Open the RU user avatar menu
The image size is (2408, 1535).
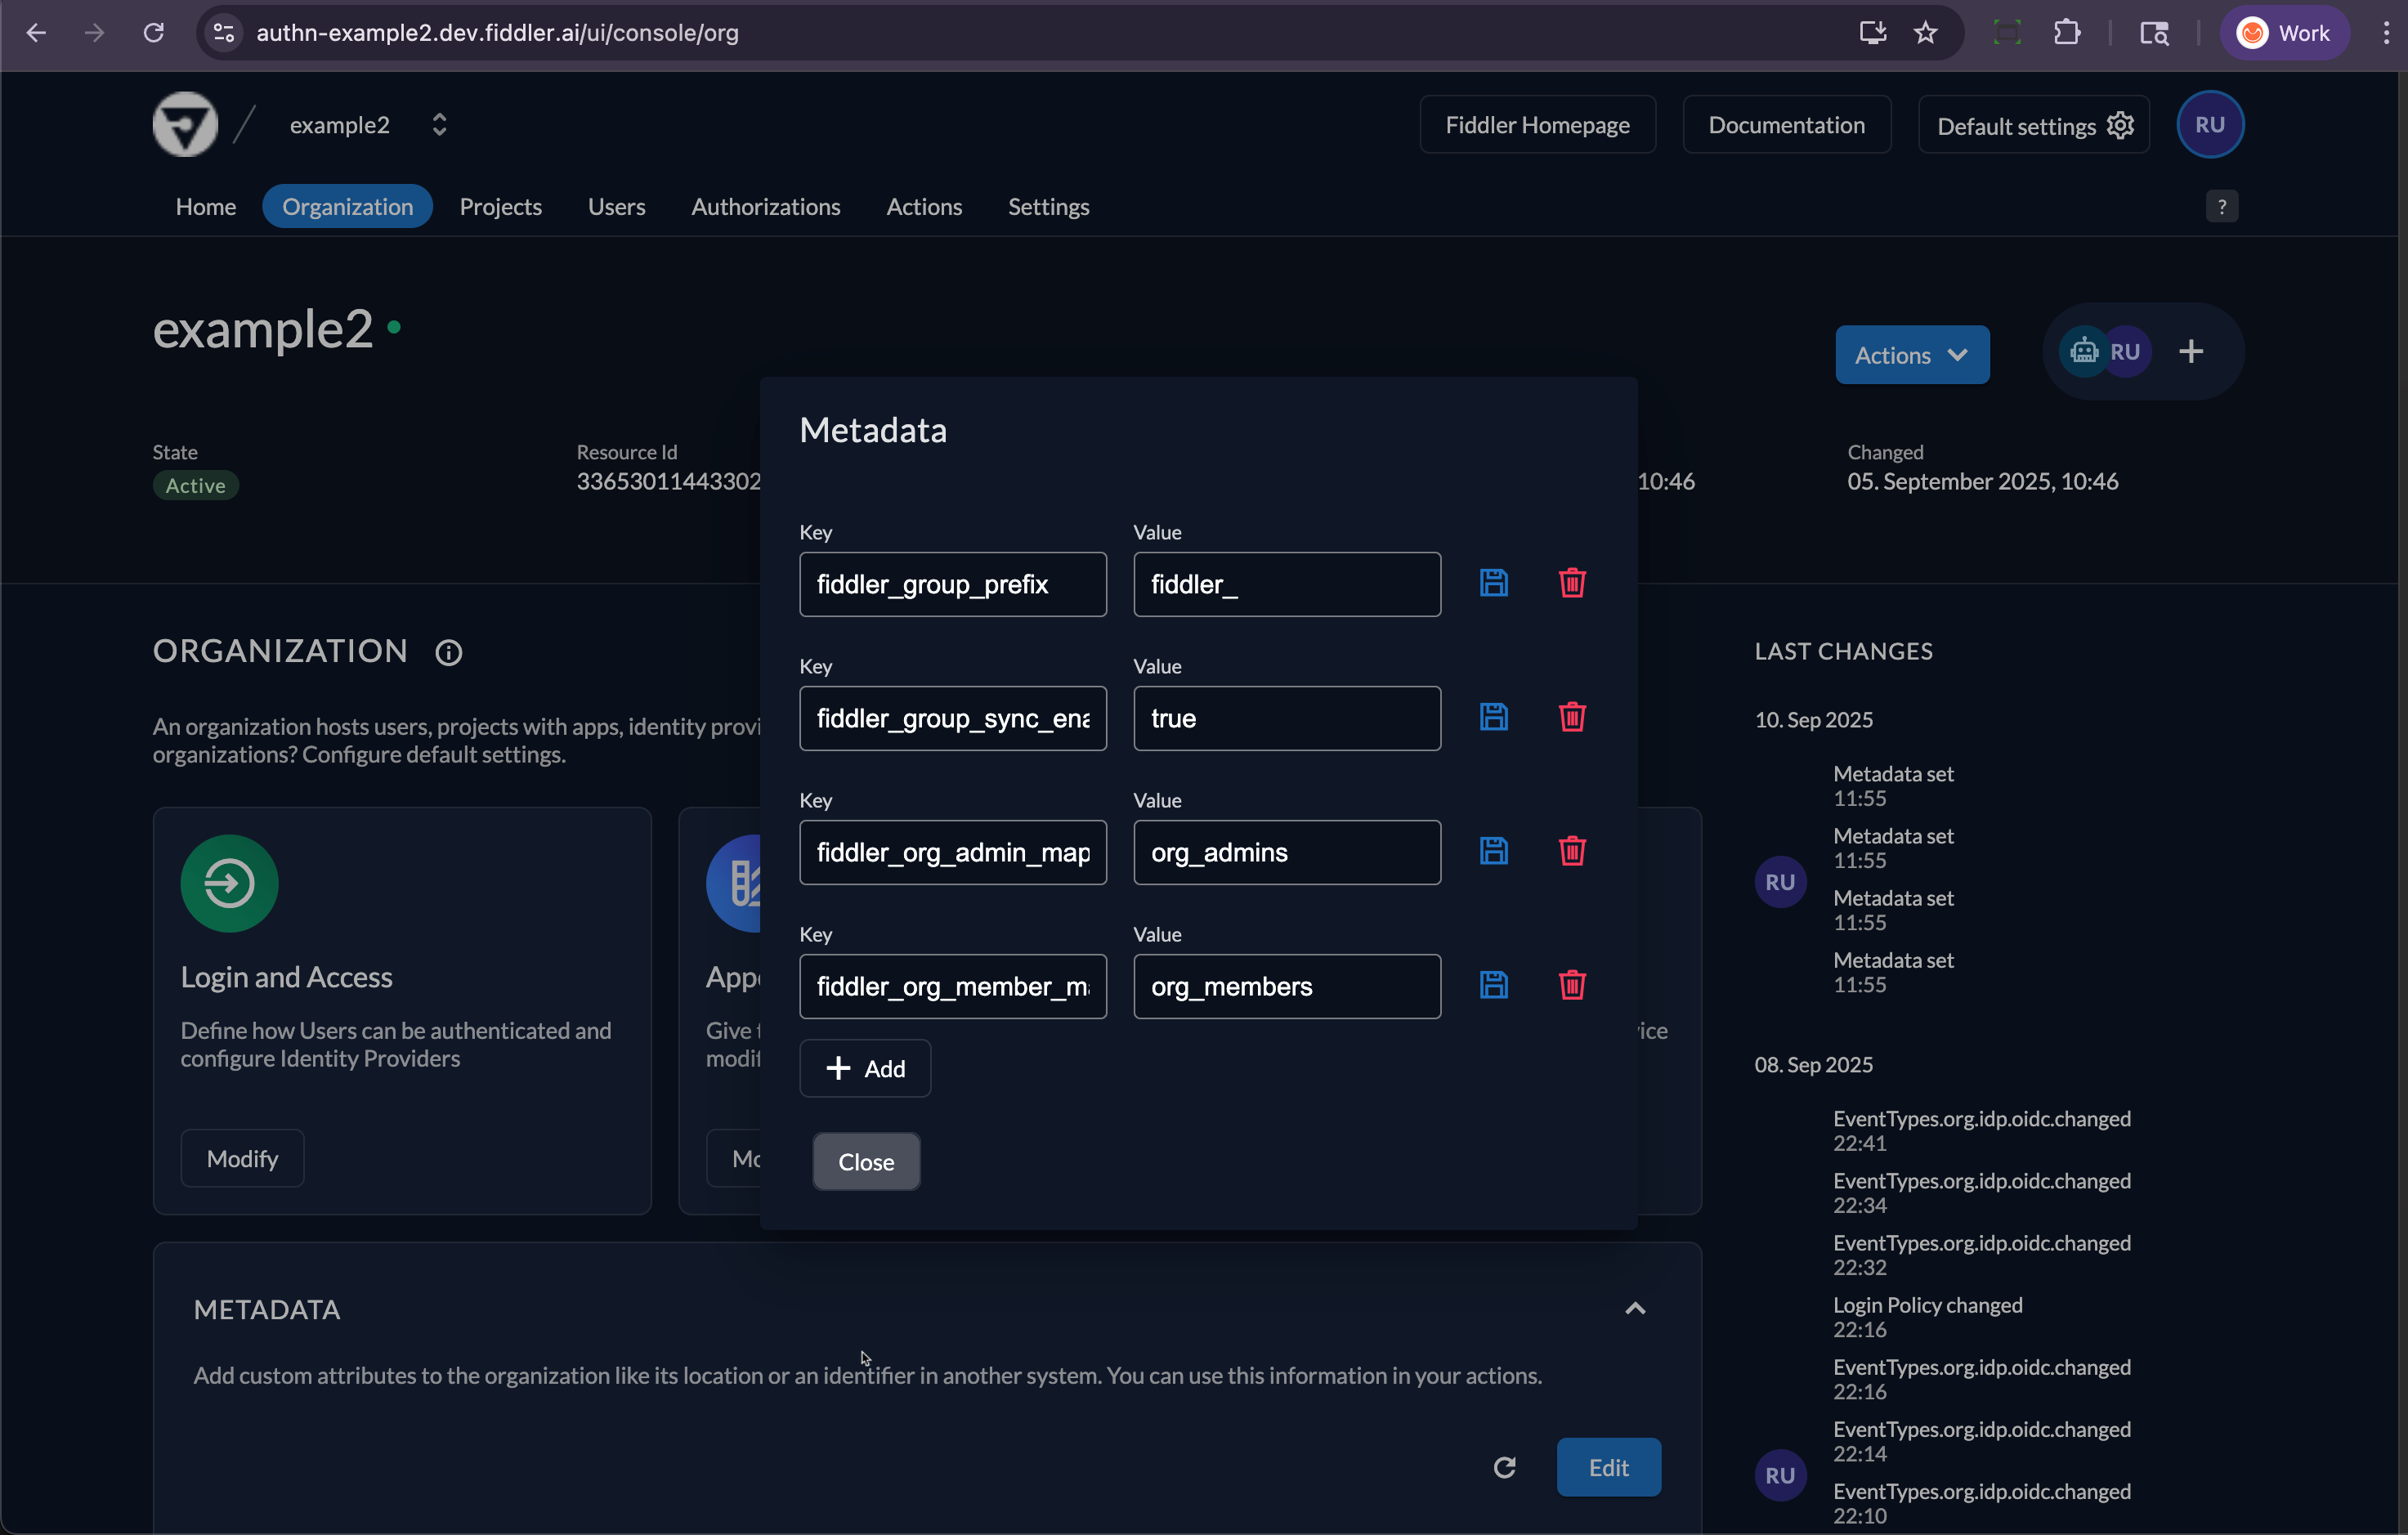pos(2210,124)
